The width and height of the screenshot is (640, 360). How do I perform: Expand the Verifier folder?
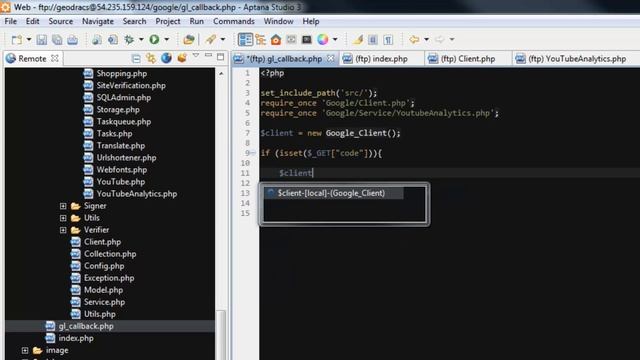pos(63,230)
